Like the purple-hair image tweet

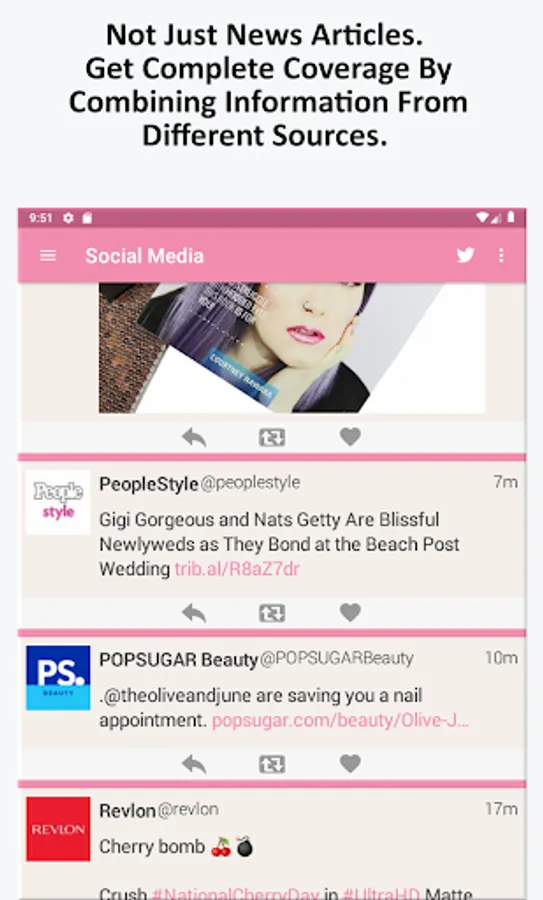[350, 437]
